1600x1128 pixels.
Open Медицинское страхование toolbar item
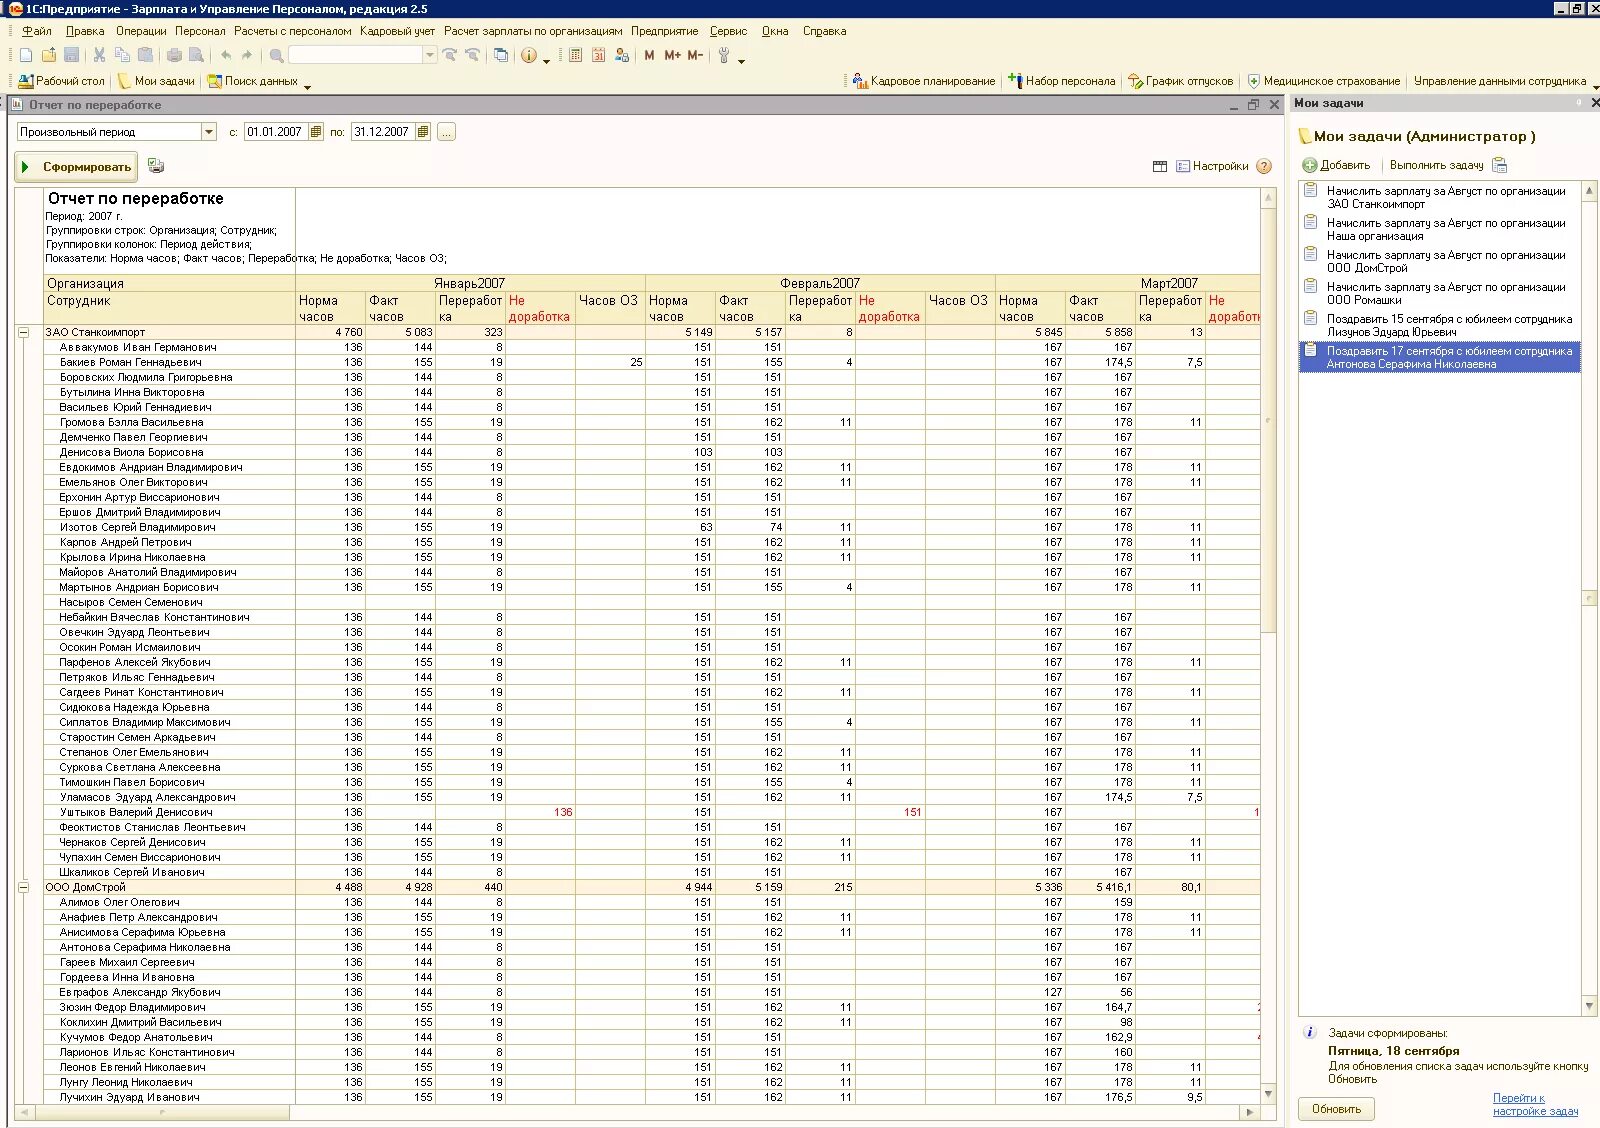pyautogui.click(x=1323, y=81)
